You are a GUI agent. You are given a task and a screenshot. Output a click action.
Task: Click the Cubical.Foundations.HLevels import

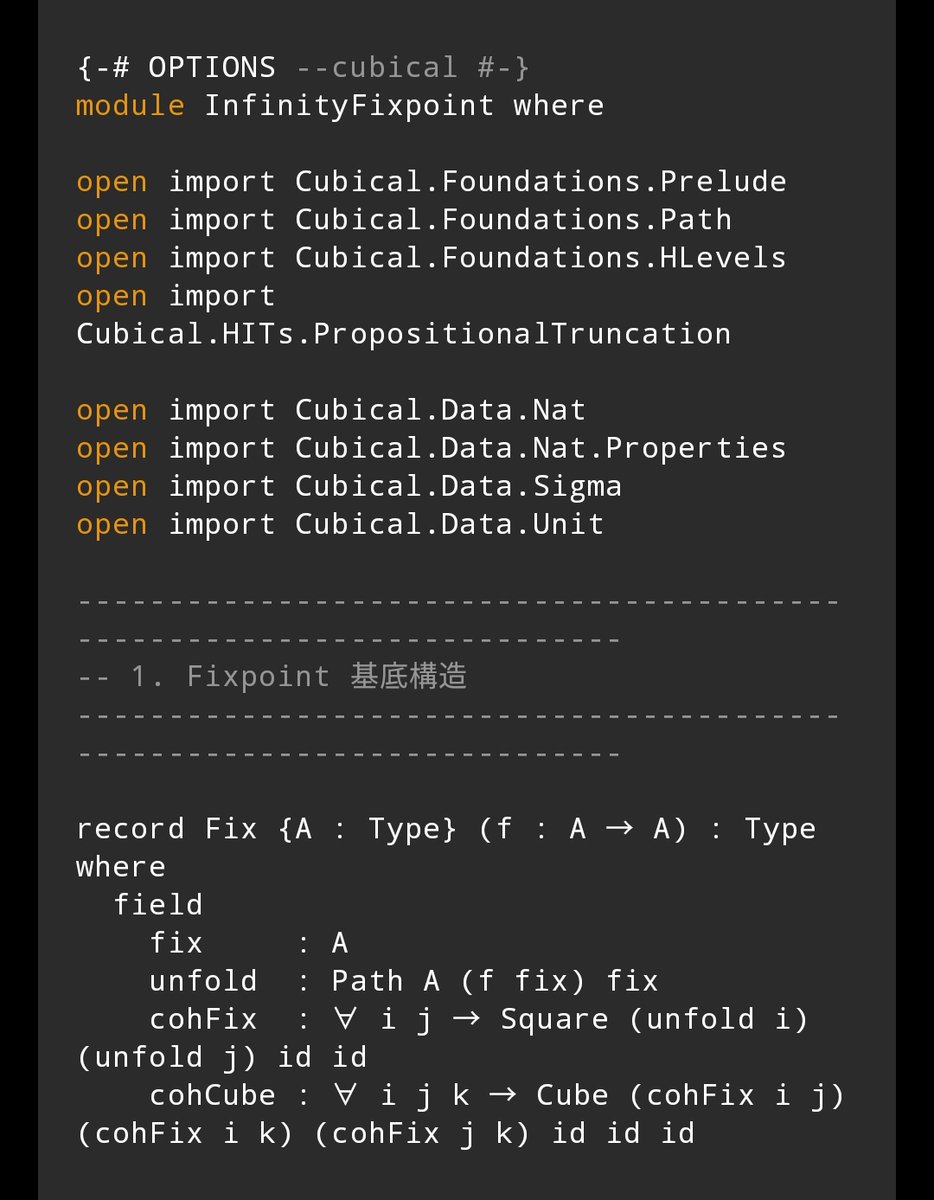[540, 258]
